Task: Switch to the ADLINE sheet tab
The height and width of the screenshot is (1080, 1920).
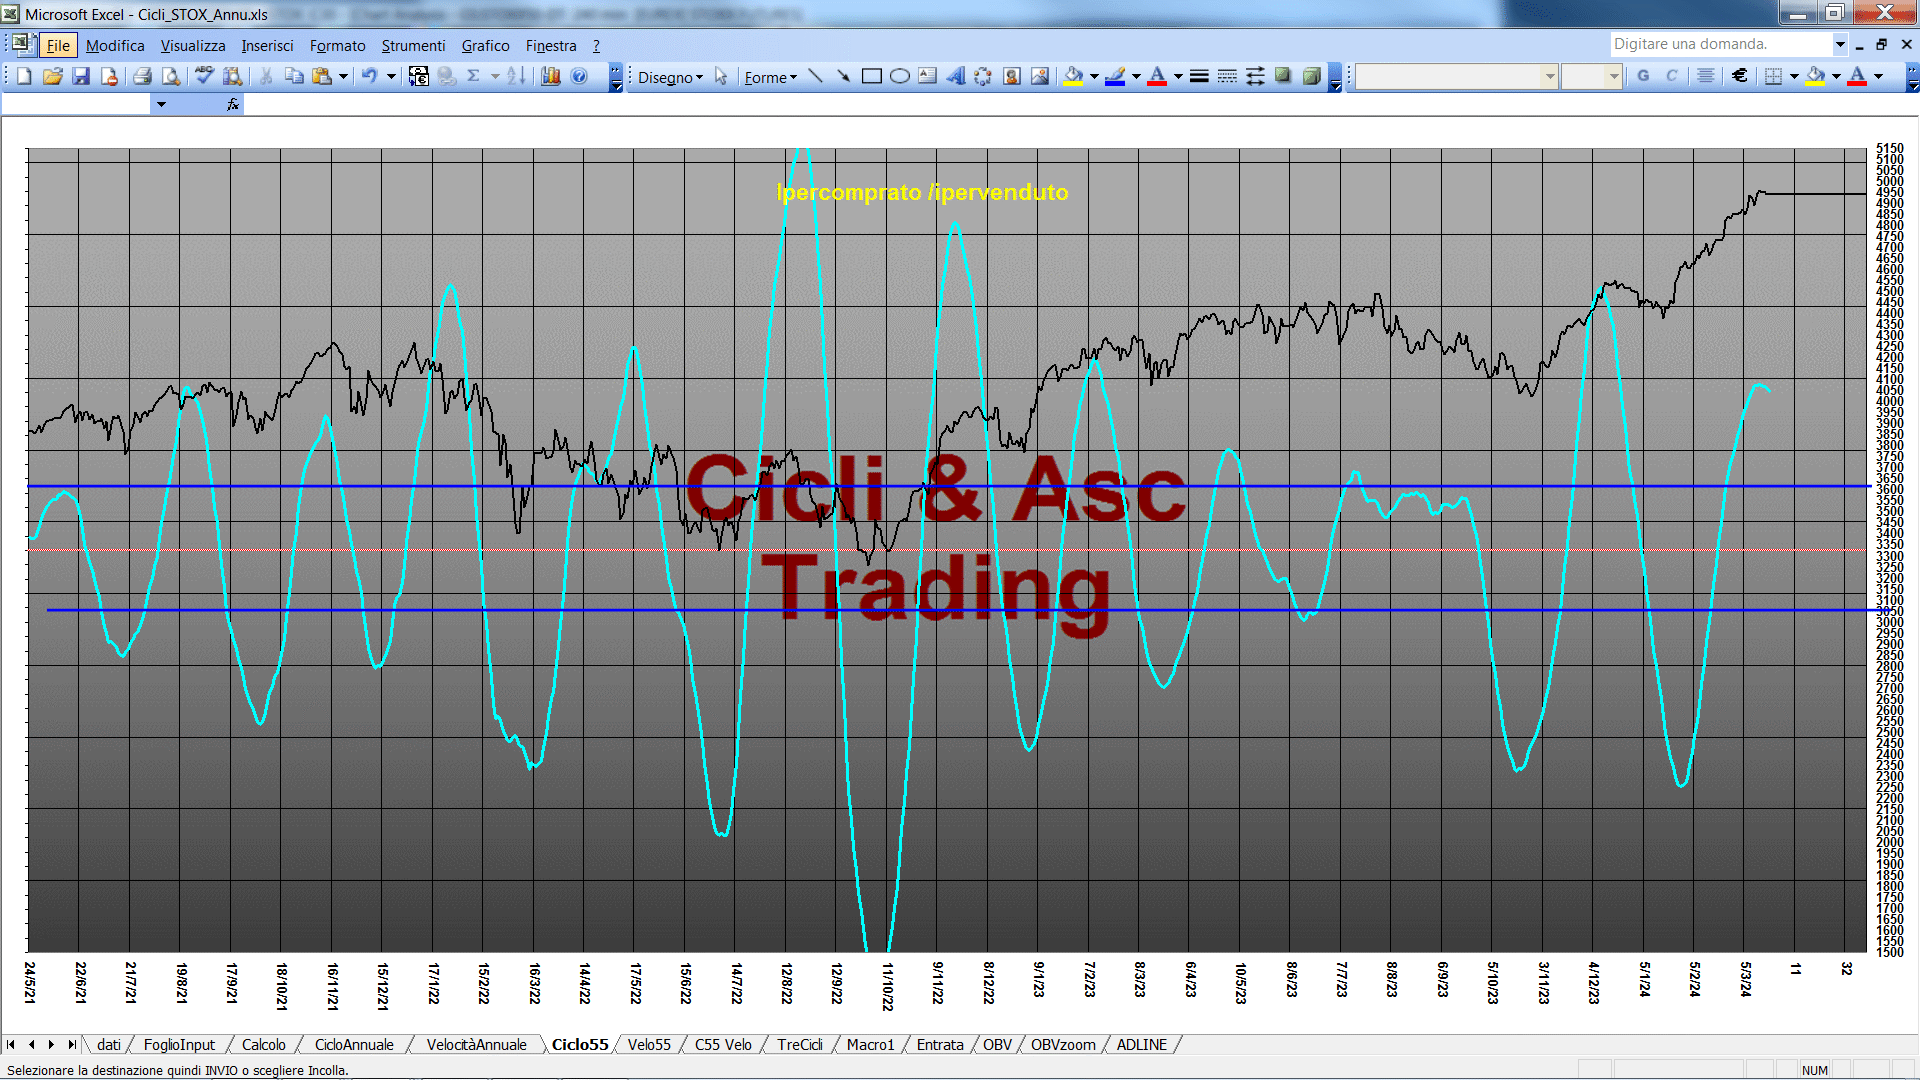Action: (1142, 1045)
